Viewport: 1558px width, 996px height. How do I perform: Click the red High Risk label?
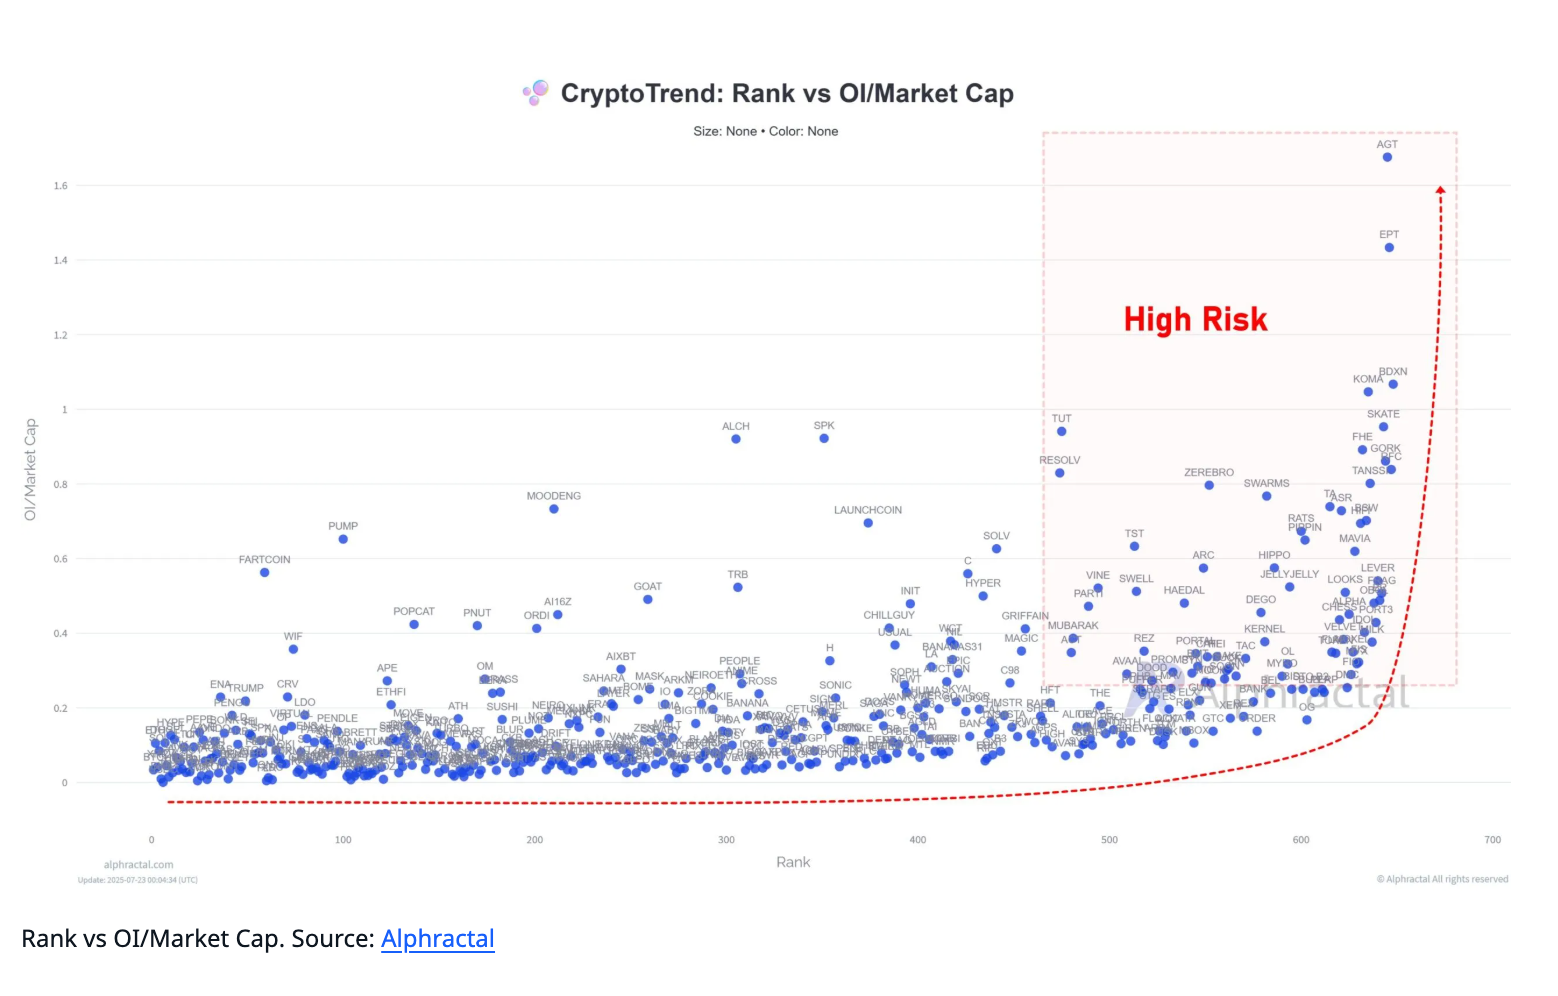[1195, 319]
